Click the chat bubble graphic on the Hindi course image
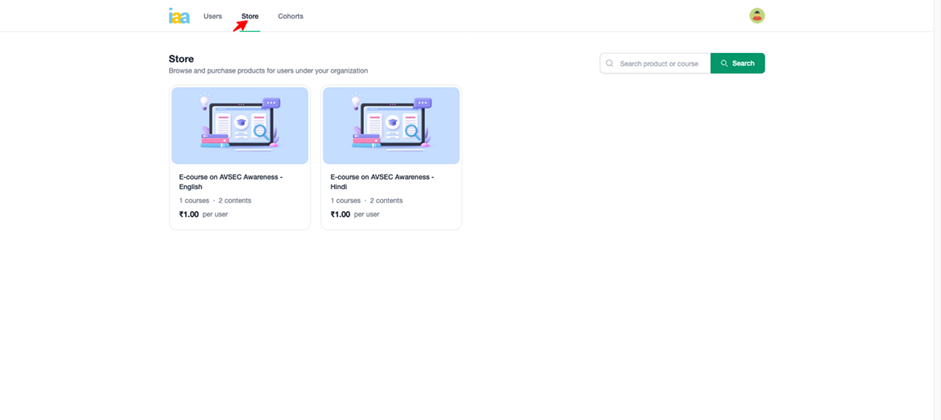The width and height of the screenshot is (941, 420). [x=422, y=103]
